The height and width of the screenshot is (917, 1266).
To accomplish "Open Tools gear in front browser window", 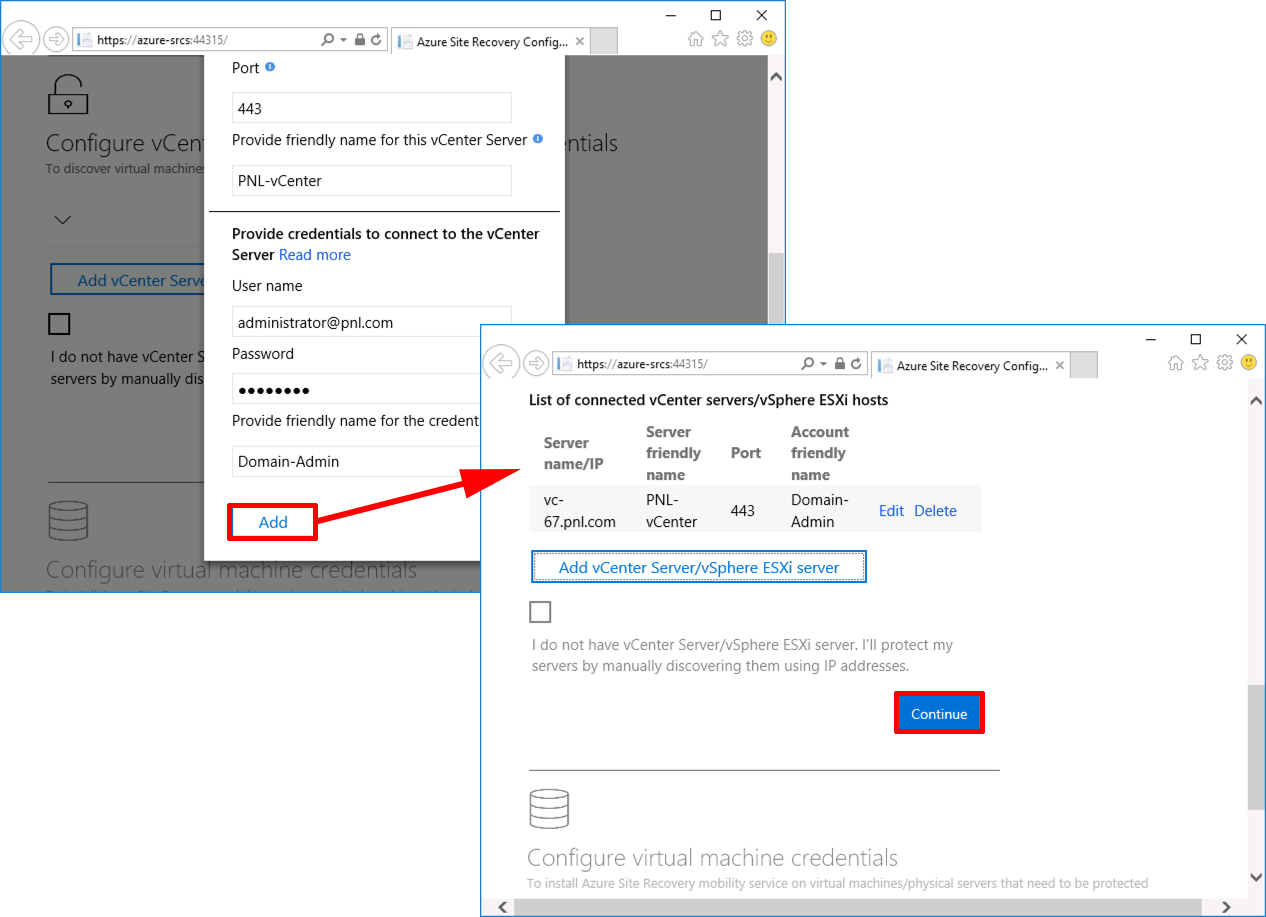I will 1224,363.
